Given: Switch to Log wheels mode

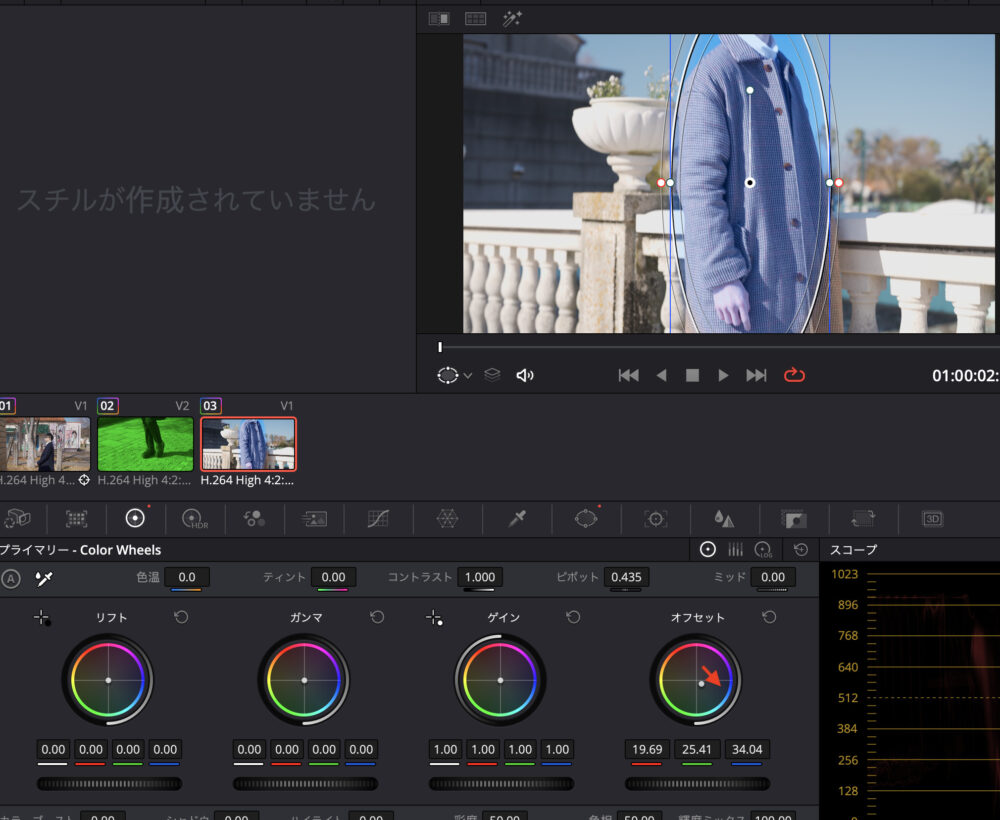Looking at the screenshot, I should point(763,549).
